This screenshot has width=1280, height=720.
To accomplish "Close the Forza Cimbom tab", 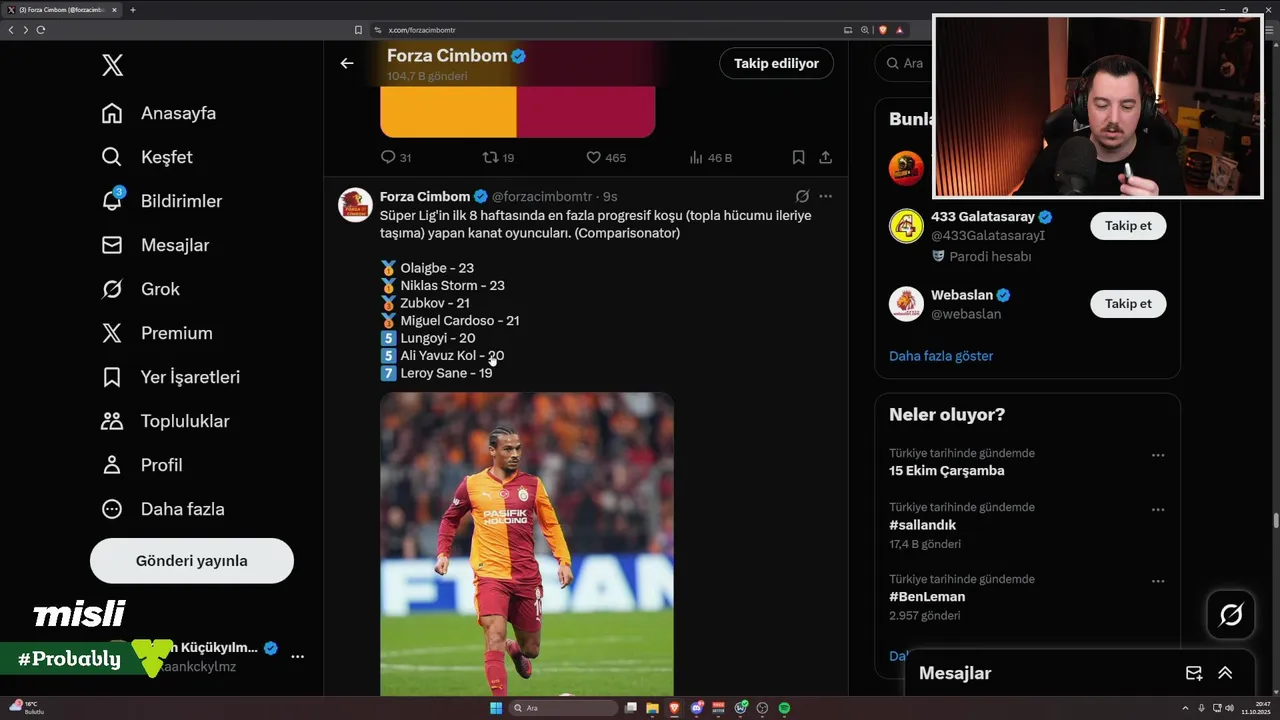I will click(x=115, y=10).
